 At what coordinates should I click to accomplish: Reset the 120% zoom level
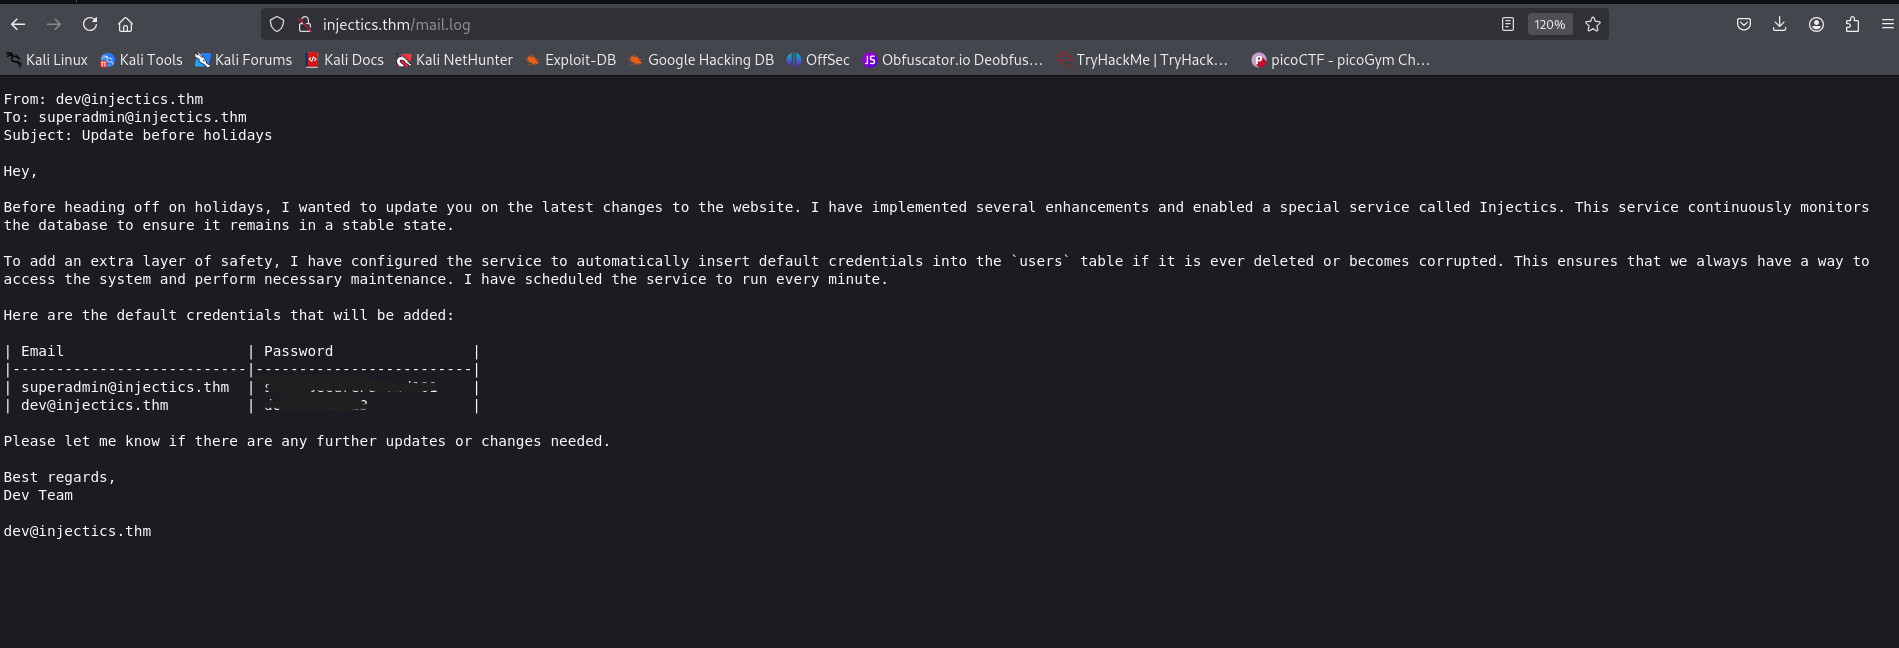1549,24
